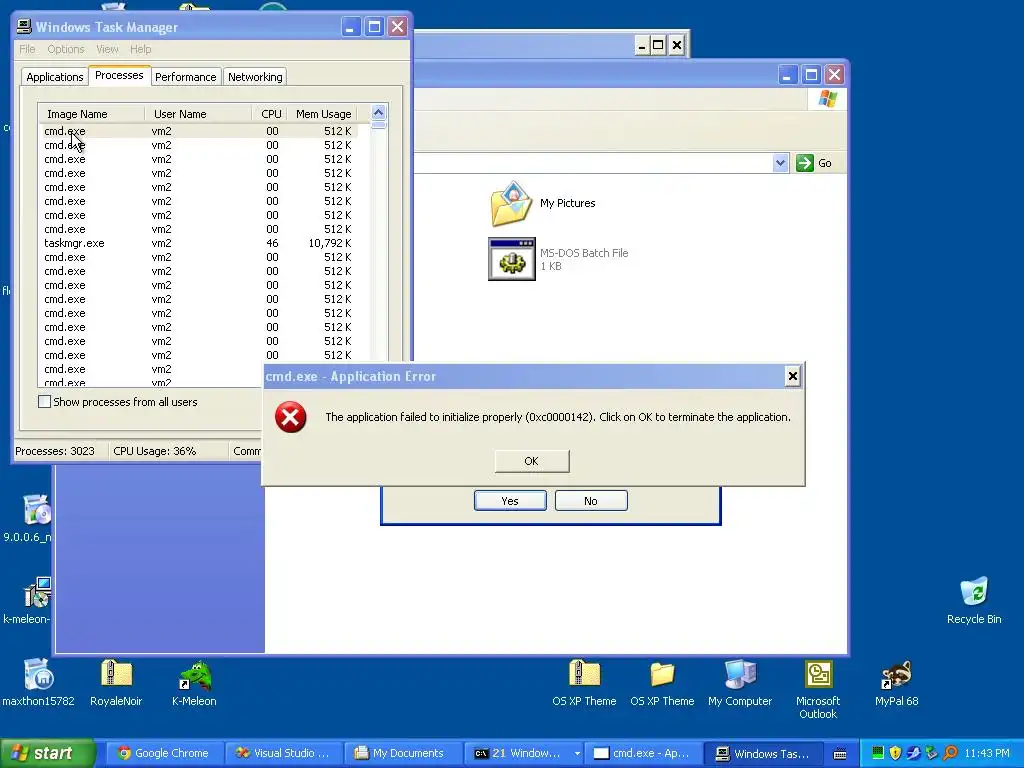Click the Task Manager title bar icon

pos(24,27)
